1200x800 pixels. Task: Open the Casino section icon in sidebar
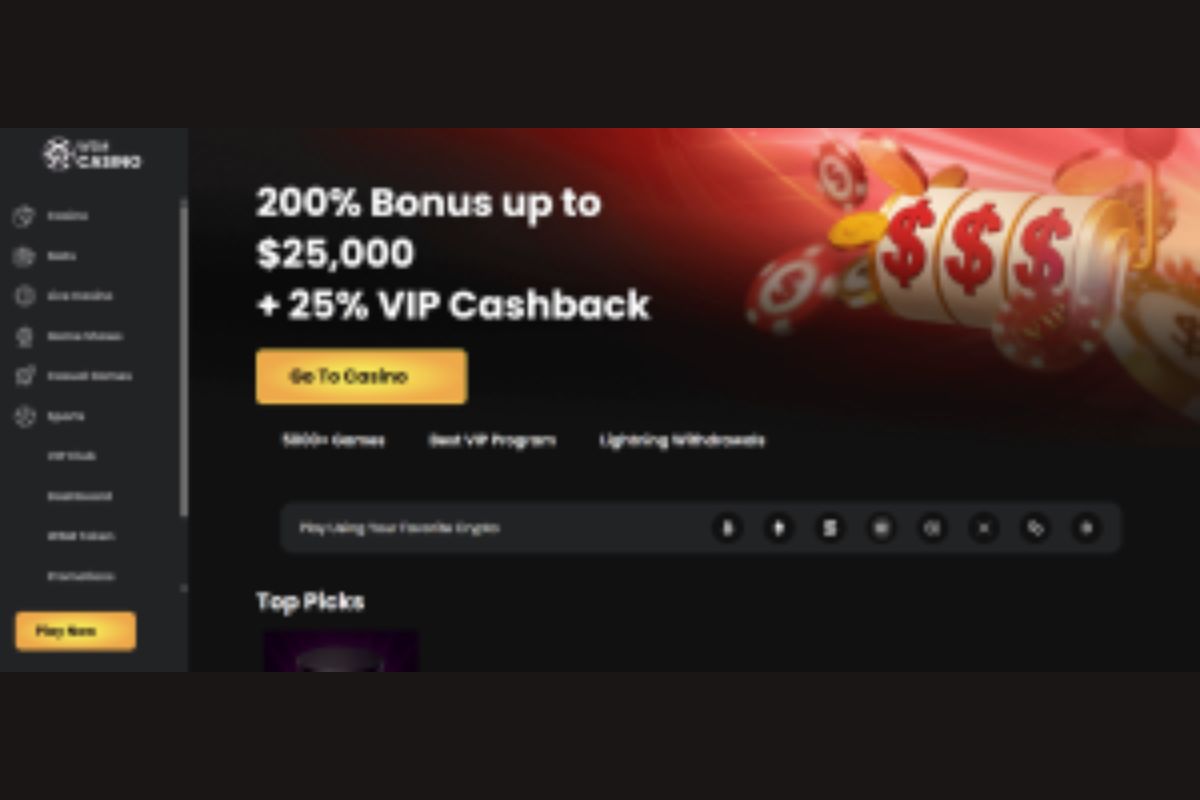tap(24, 216)
